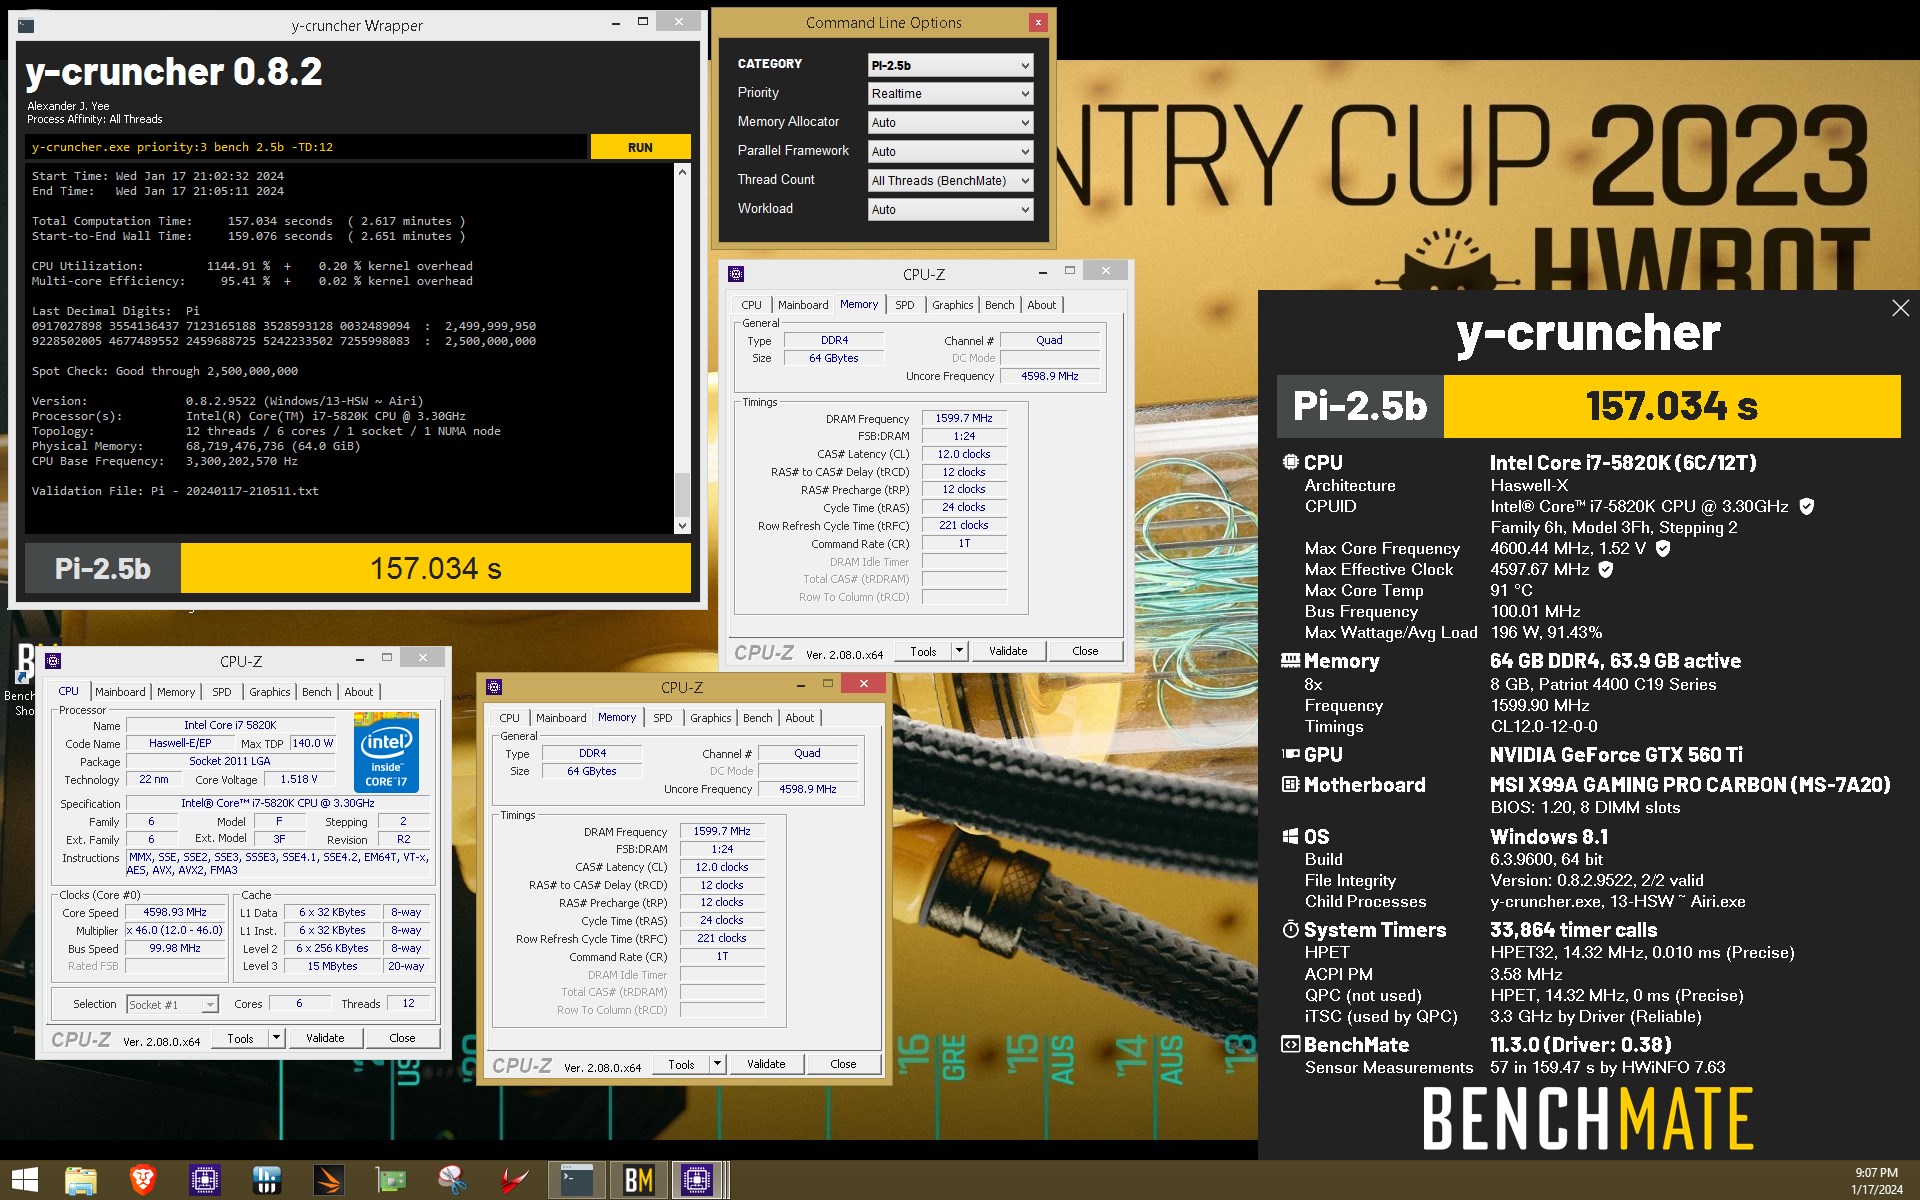Image resolution: width=1920 pixels, height=1200 pixels.
Task: Open the Bench tab in CPU-Z CPU window
Action: [x=316, y=692]
